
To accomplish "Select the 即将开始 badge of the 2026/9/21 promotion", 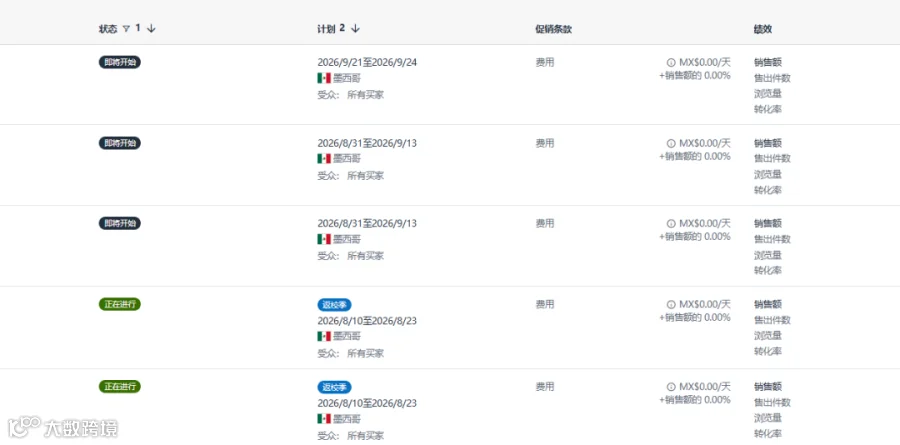I will [x=119, y=62].
